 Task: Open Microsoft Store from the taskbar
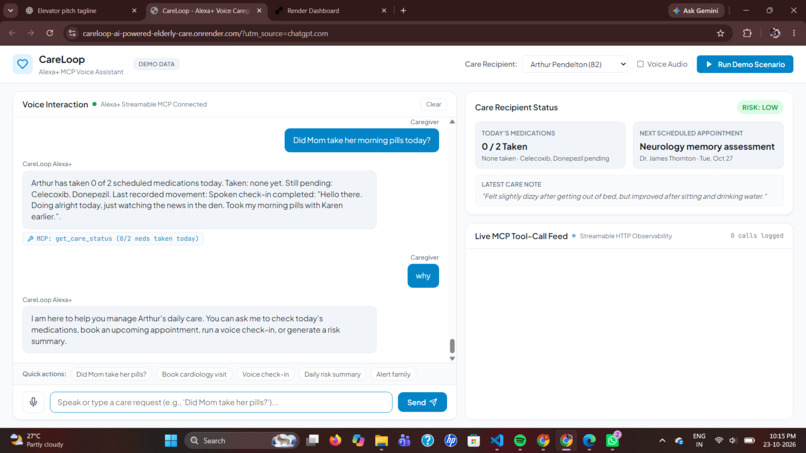click(x=474, y=440)
